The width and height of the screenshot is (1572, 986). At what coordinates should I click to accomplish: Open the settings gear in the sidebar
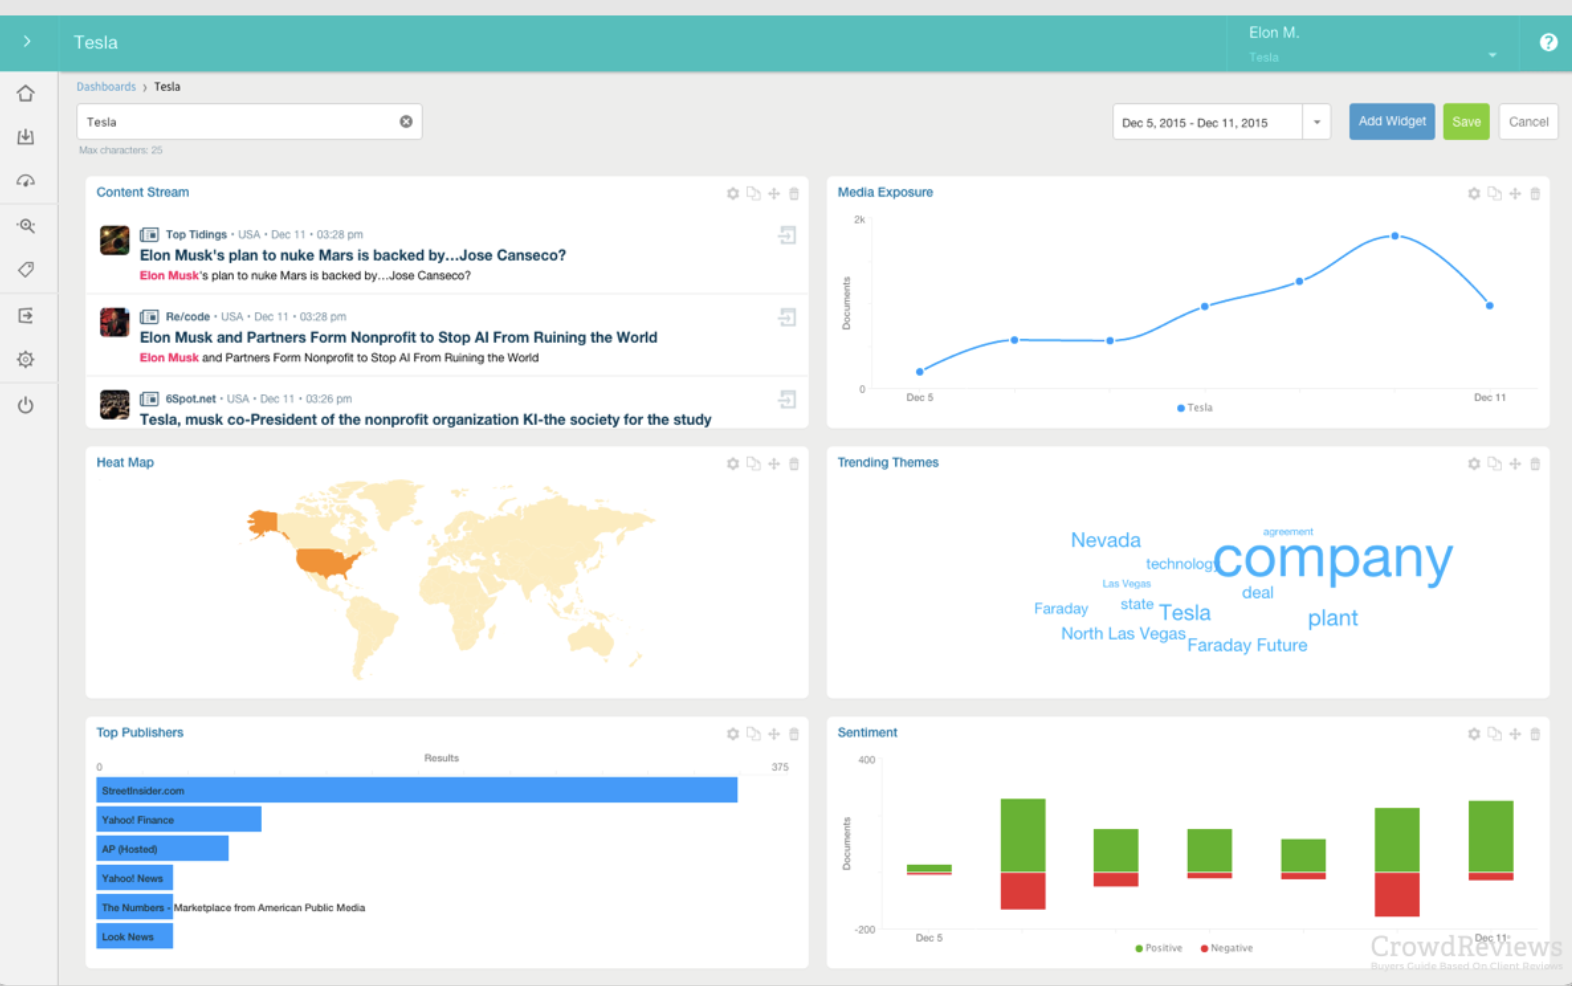[26, 359]
